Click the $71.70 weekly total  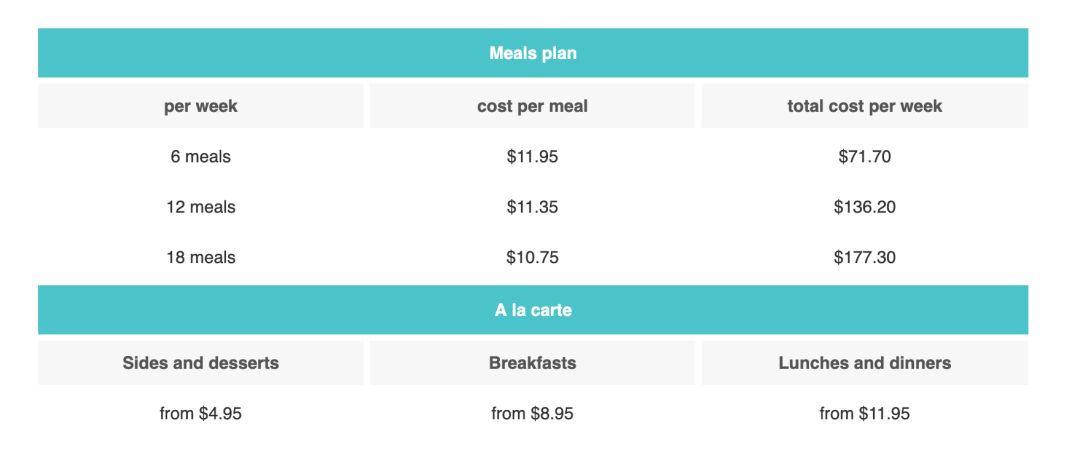pyautogui.click(x=864, y=157)
